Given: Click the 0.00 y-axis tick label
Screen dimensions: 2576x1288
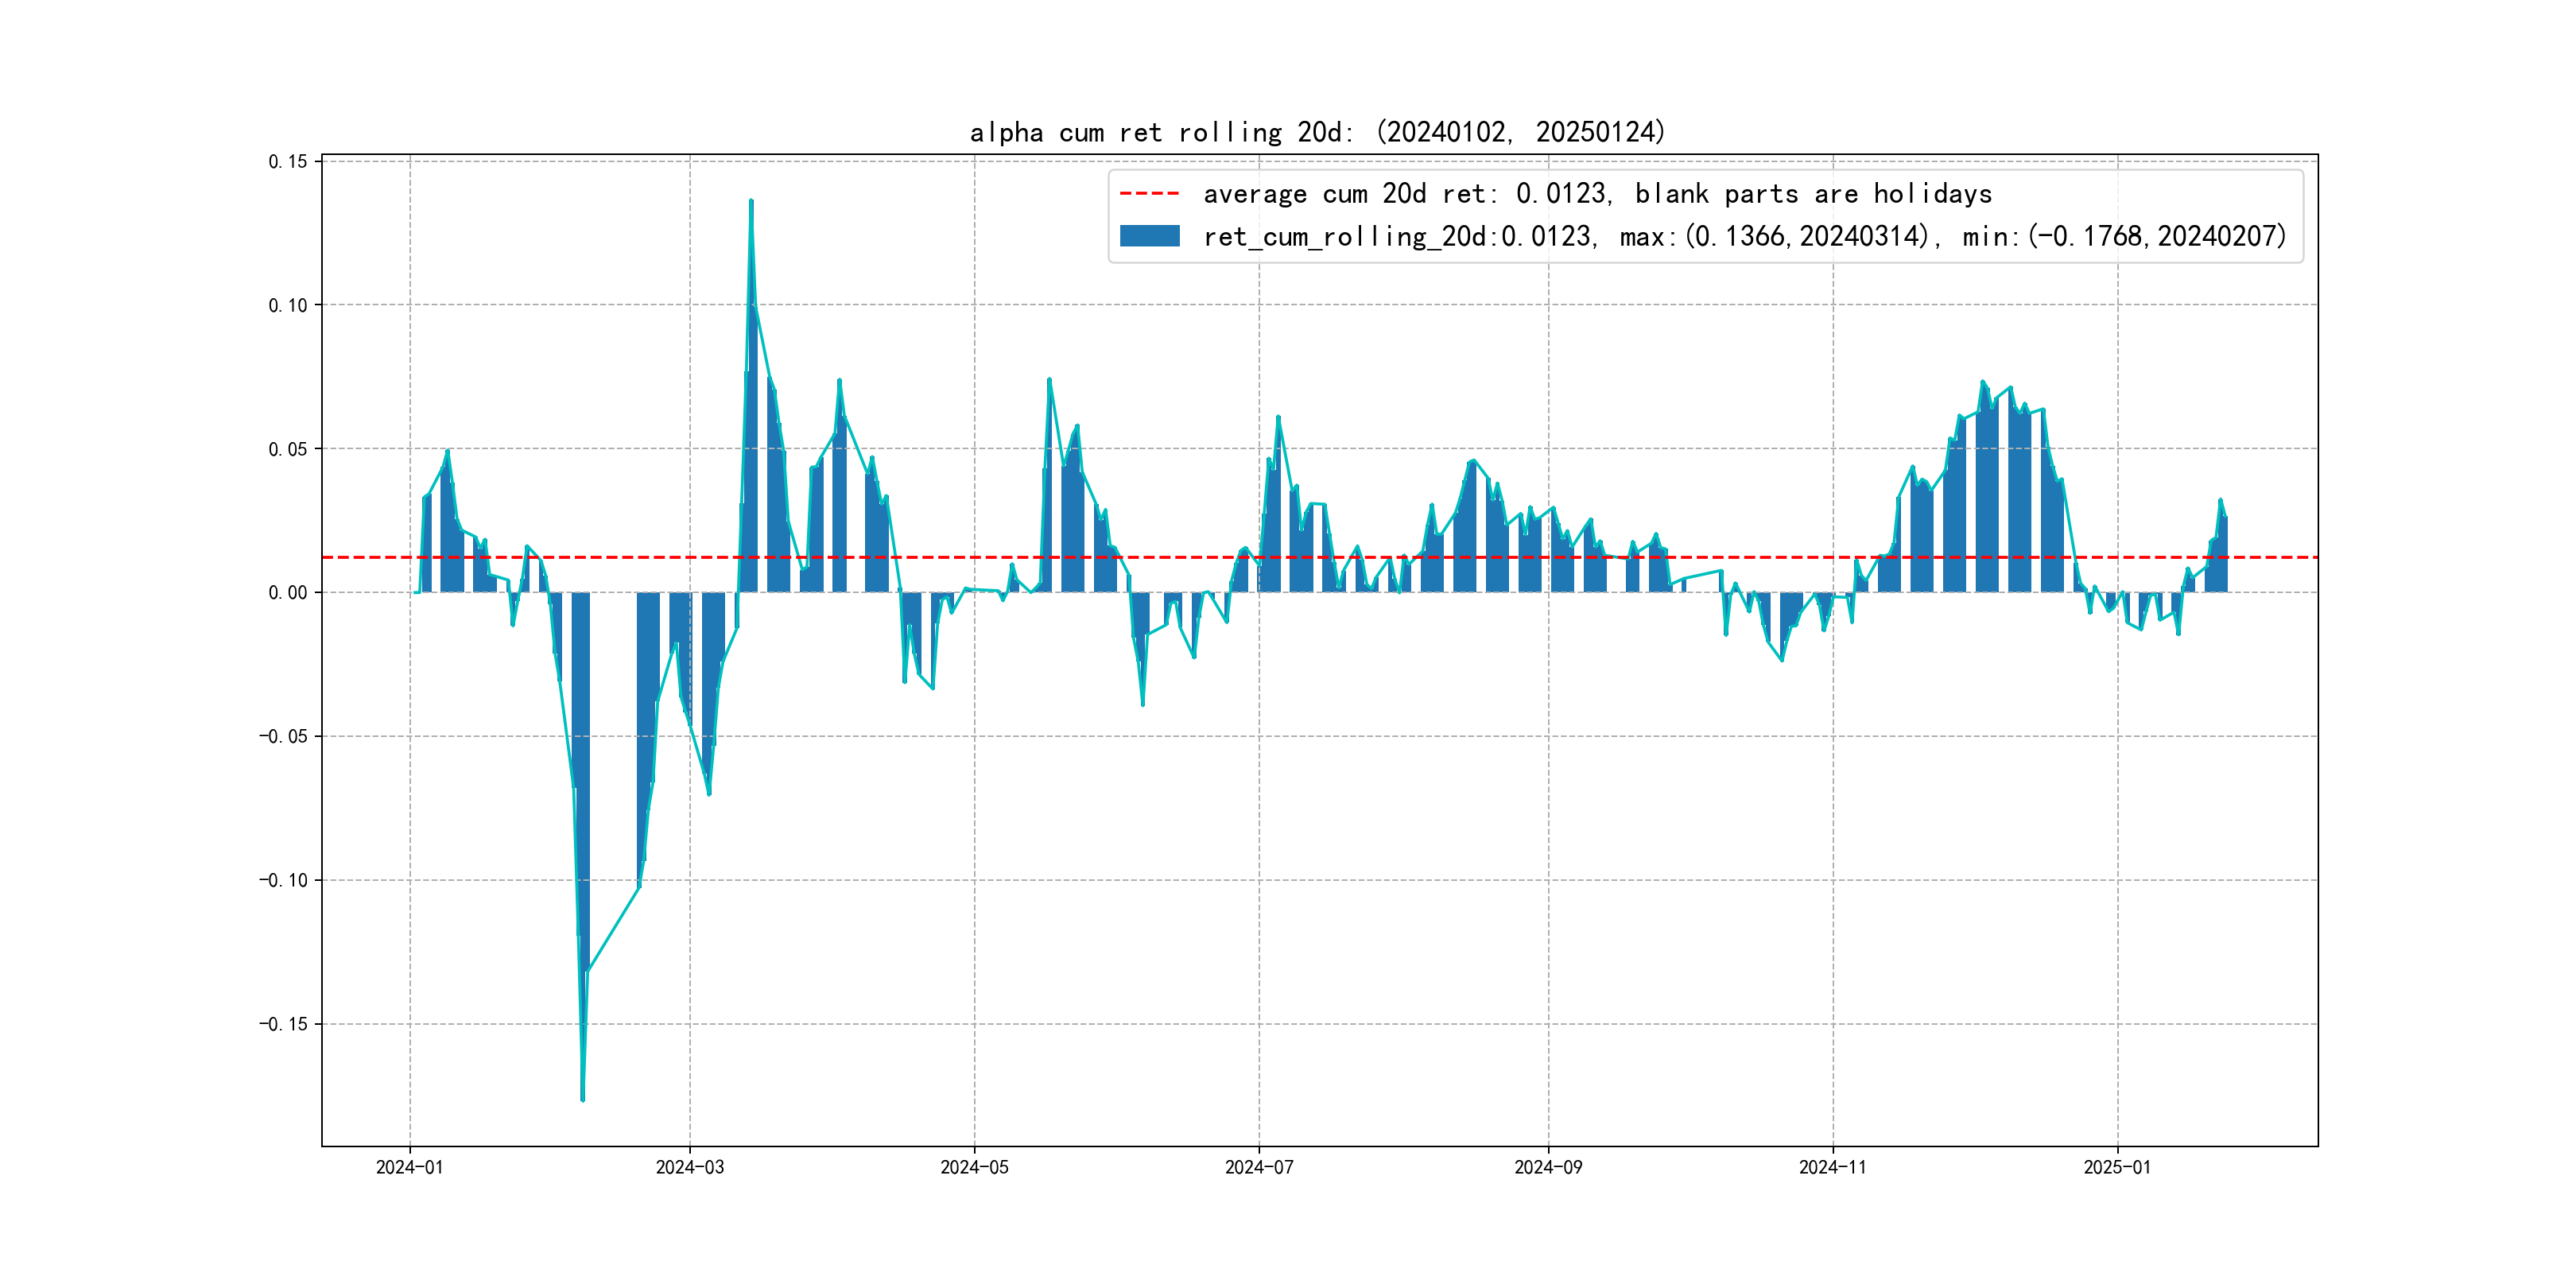Looking at the screenshot, I should click(x=288, y=593).
